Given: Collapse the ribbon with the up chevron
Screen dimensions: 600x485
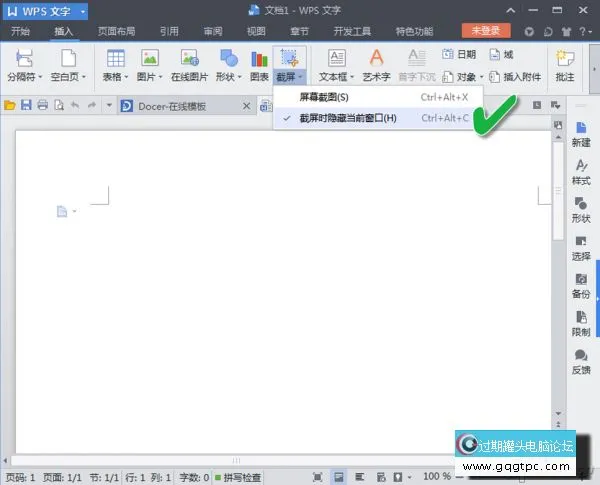Looking at the screenshot, I should click(x=510, y=11).
